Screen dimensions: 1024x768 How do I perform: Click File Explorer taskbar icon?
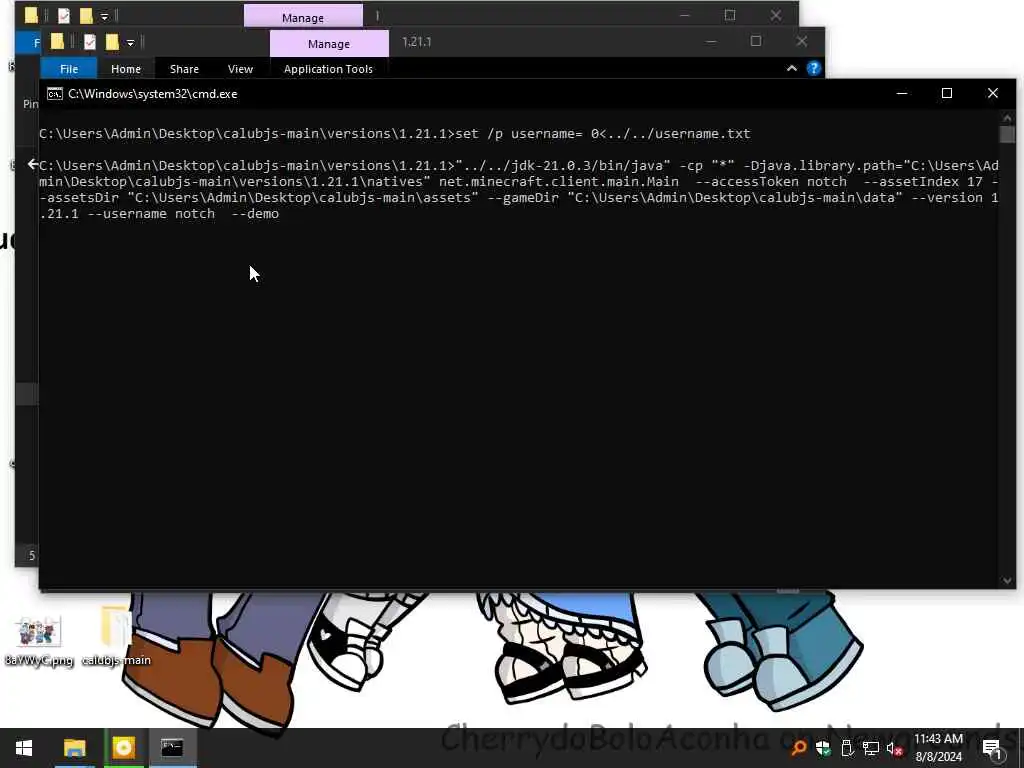(74, 748)
